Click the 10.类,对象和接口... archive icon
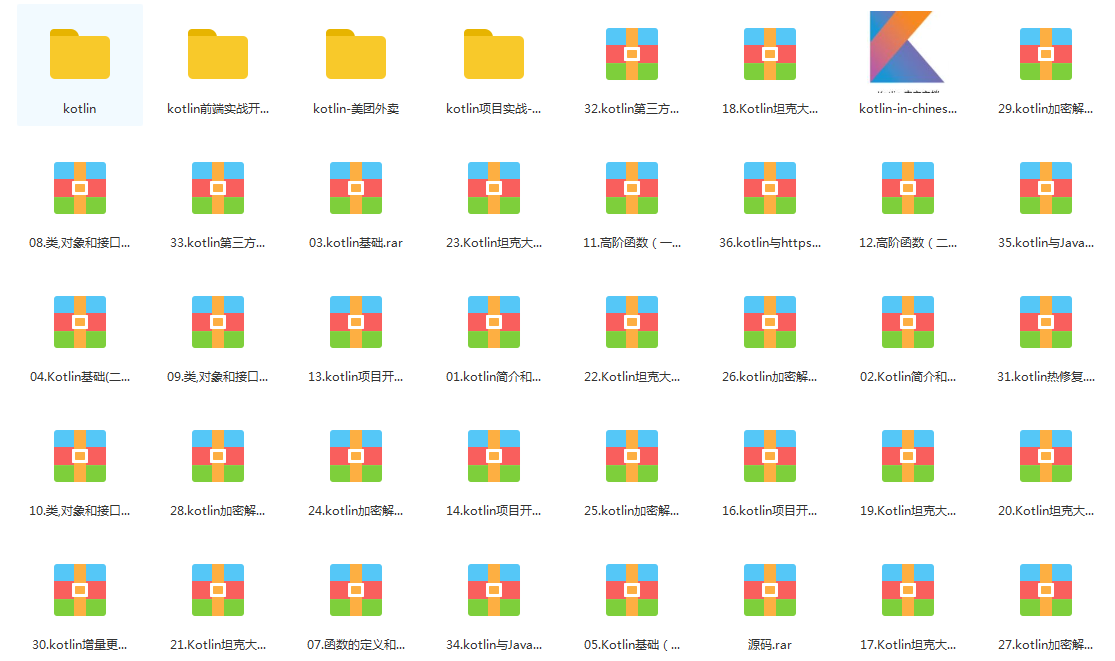The width and height of the screenshot is (1115, 661). pyautogui.click(x=80, y=456)
